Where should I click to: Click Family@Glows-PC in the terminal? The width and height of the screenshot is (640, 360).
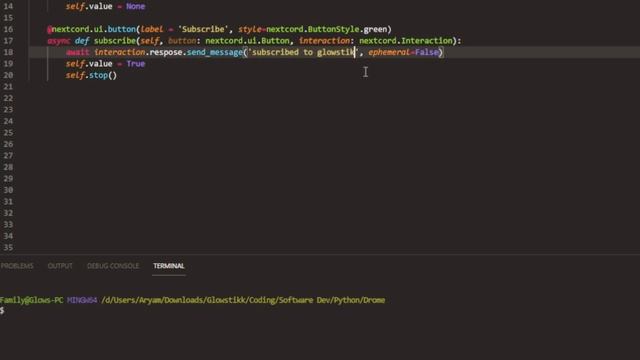coord(31,300)
